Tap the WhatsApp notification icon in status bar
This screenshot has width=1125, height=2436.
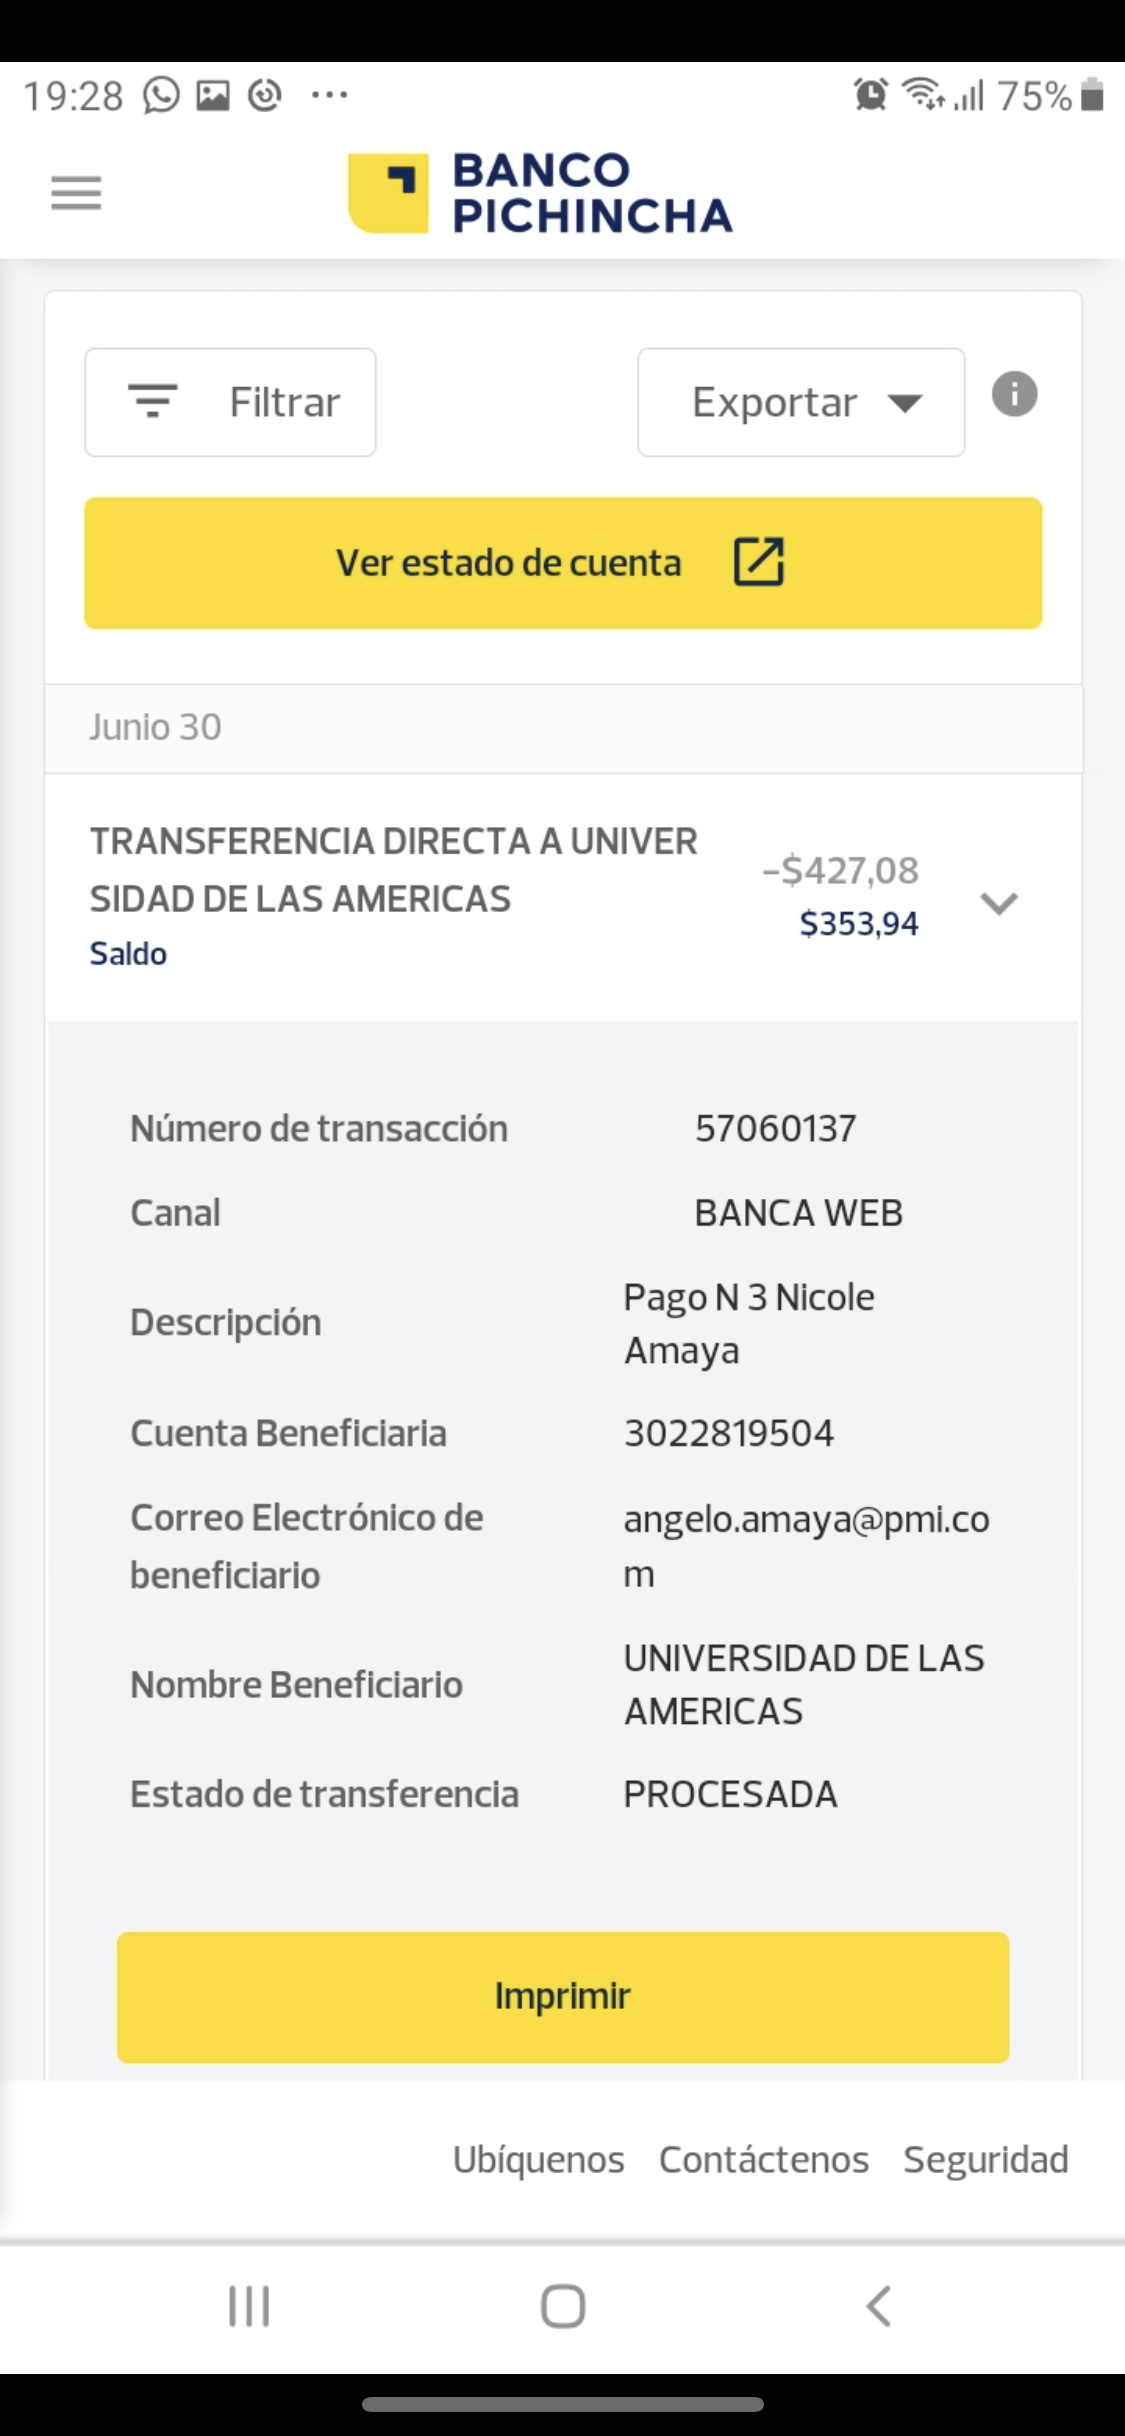(161, 96)
